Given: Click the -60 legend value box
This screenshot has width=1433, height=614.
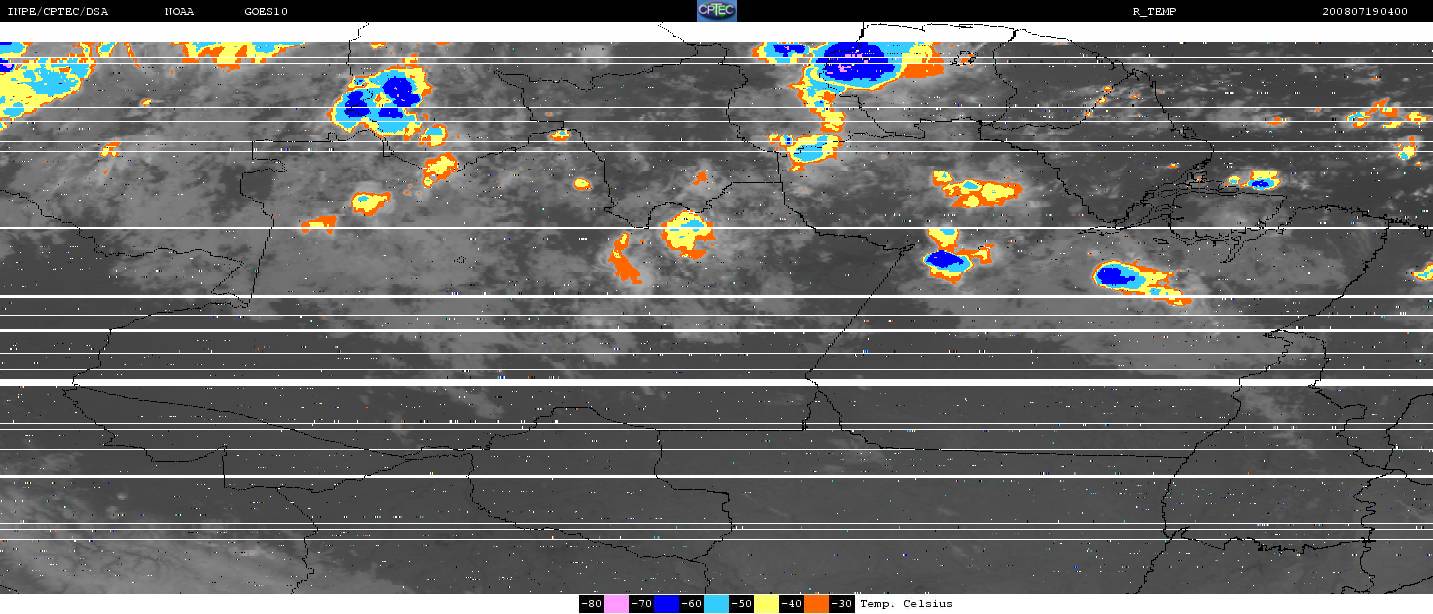Looking at the screenshot, I should [x=691, y=604].
